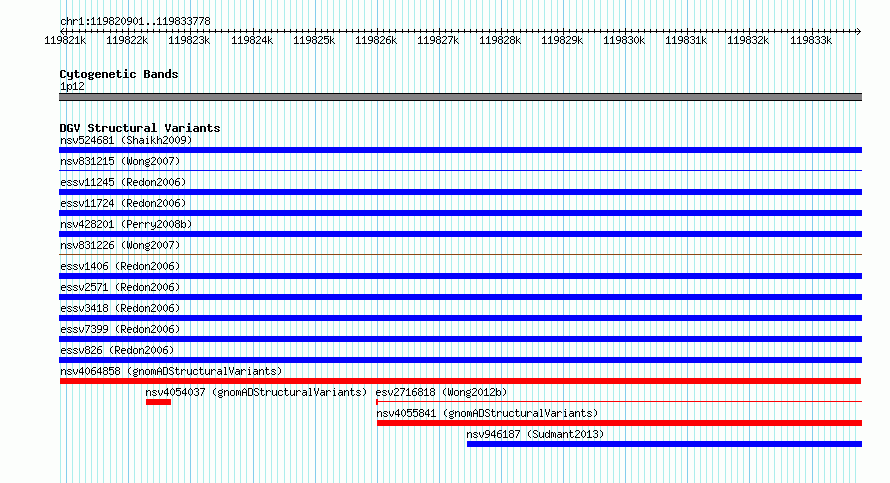This screenshot has width=890, height=483.
Task: Open nsv4055841 (gnomADStructuralVariants) label
Action: click(487, 413)
